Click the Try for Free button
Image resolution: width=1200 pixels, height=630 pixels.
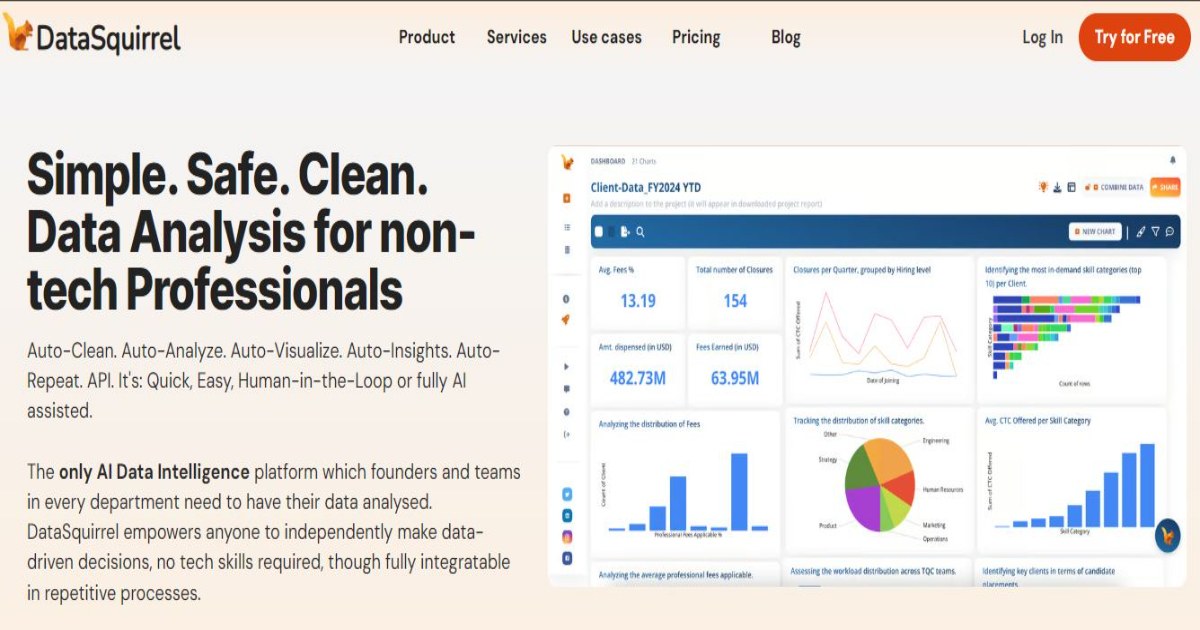point(1134,37)
